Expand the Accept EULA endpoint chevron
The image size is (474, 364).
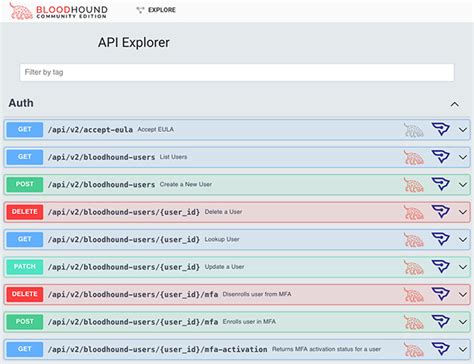click(x=463, y=130)
